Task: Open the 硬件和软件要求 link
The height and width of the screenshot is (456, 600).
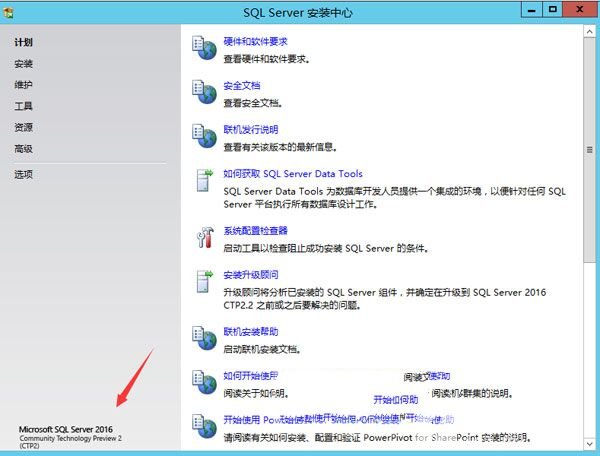Action: click(255, 44)
